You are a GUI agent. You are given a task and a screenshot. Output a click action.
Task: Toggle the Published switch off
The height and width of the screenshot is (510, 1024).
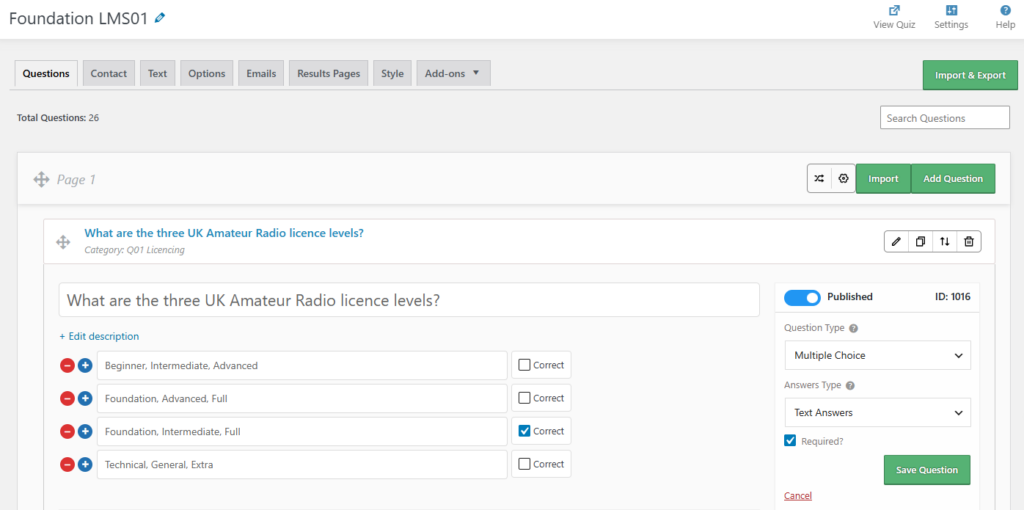(803, 298)
